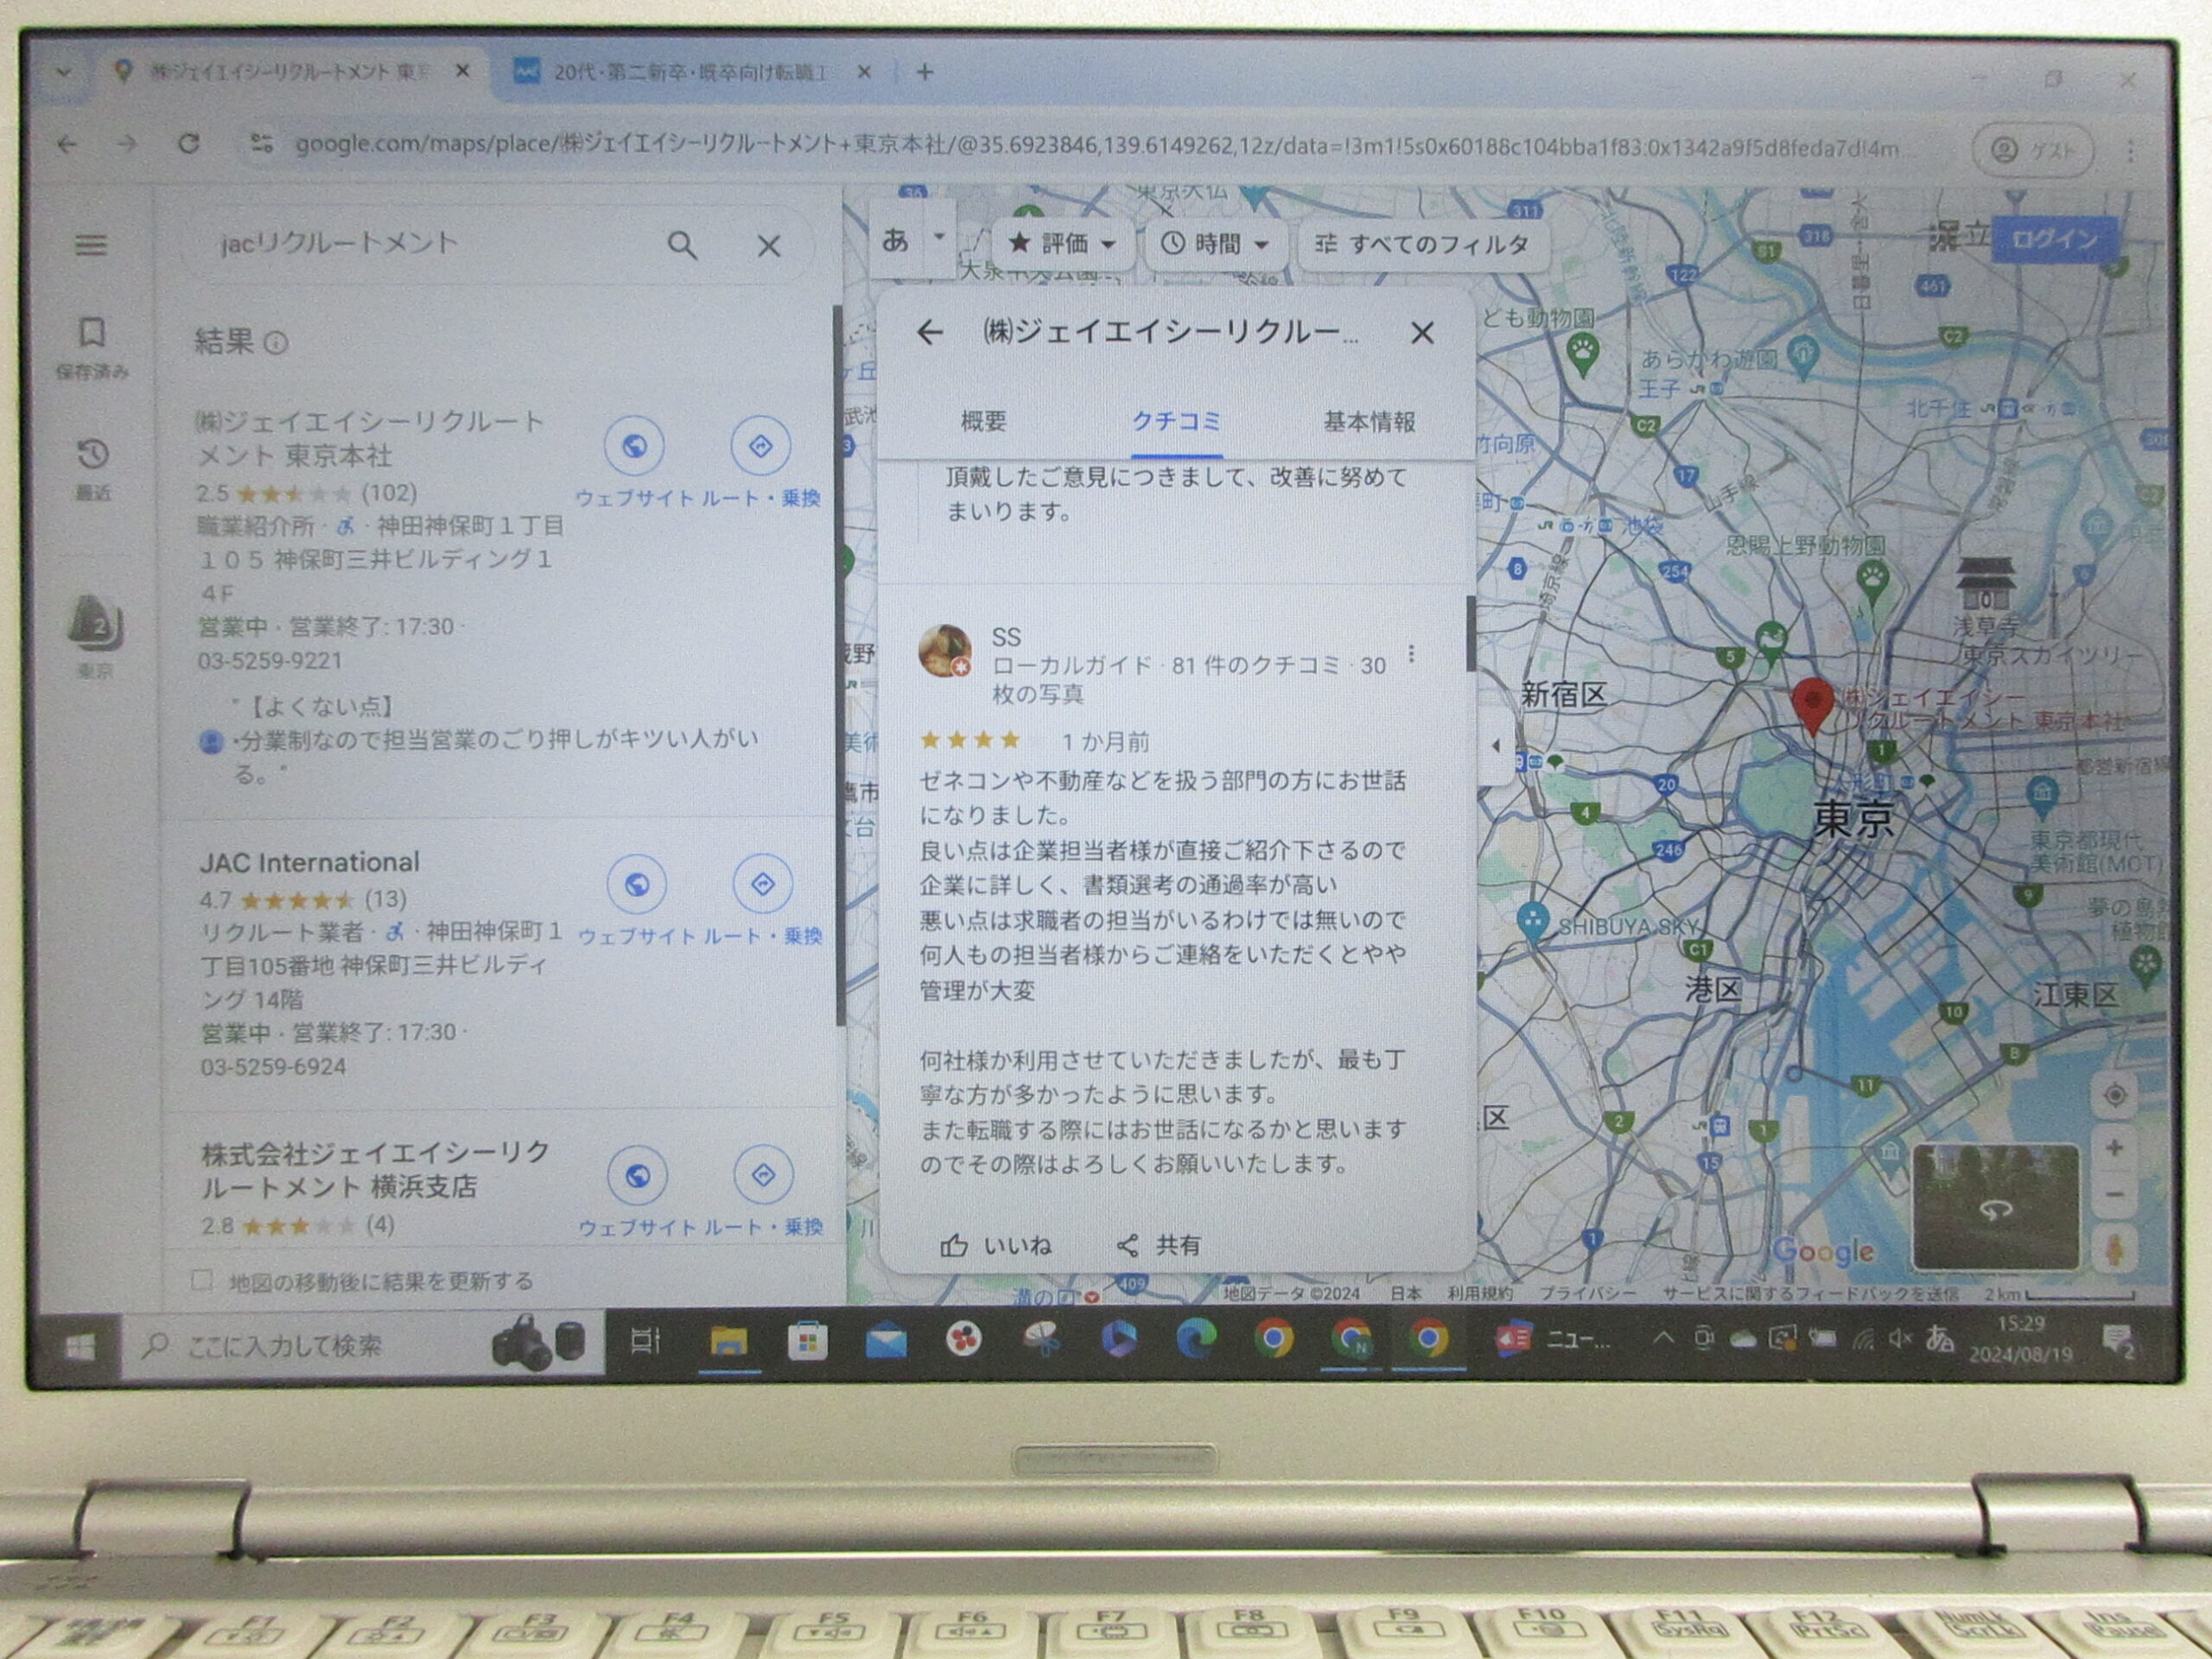Open ルート directions icon for 横浜支店 result

764,1175
